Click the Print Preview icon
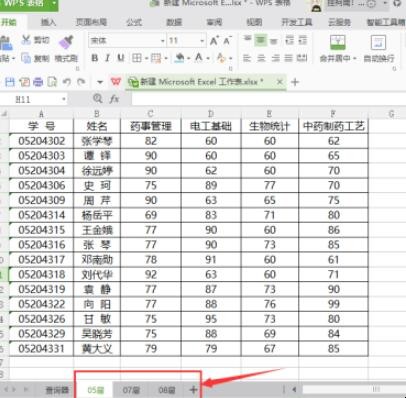This screenshot has width=406, height=398. click(x=52, y=82)
